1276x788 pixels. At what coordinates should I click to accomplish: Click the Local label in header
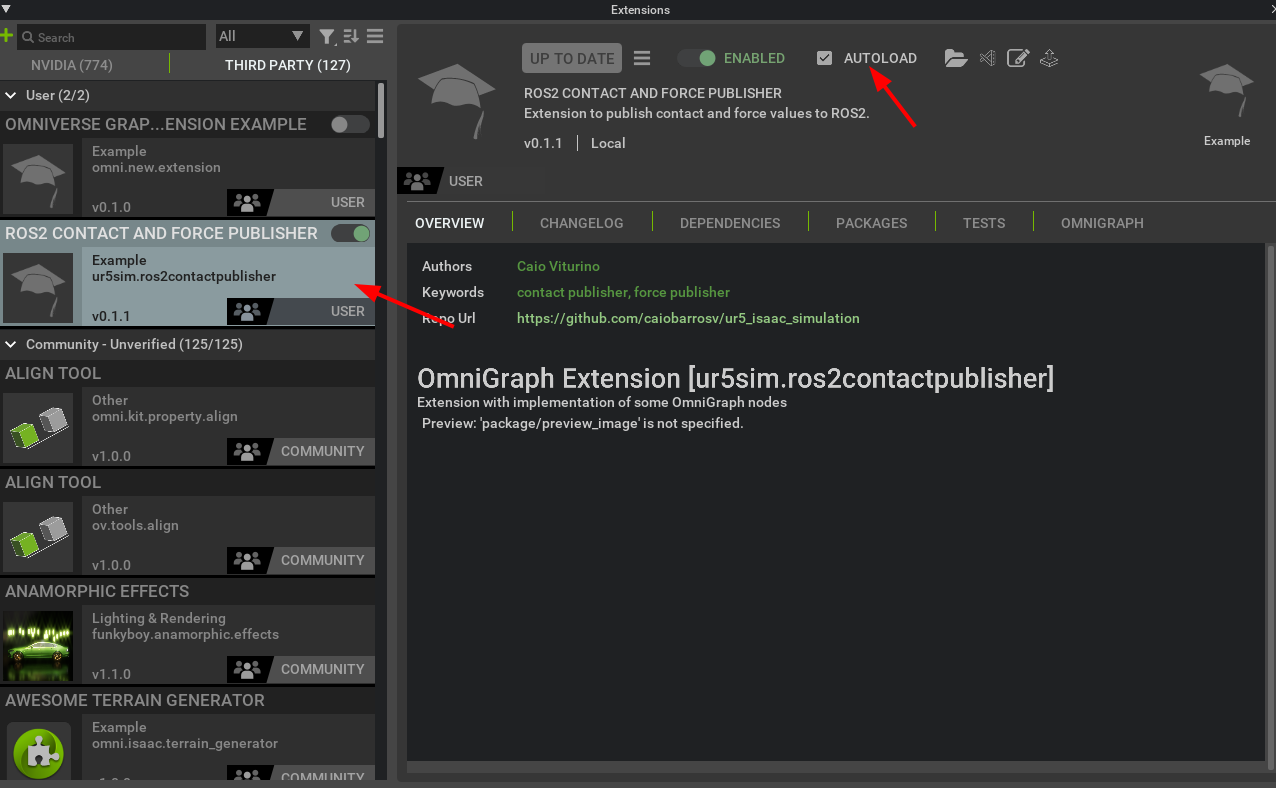tap(608, 143)
